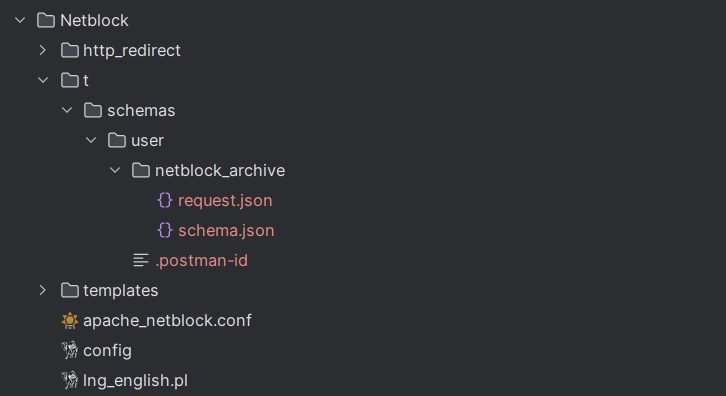Collapse the netblock_archive folder
The image size is (726, 396).
[x=115, y=170]
